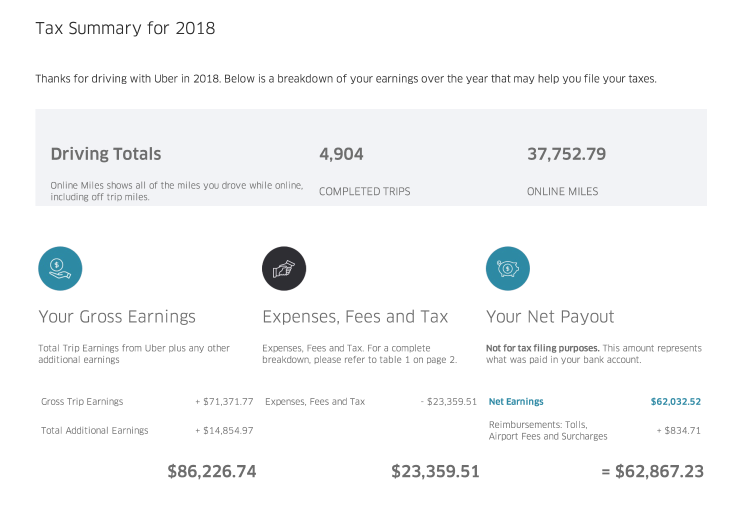Click the Gross Trip Earnings row label
Screen dimensions: 743x523
(82, 402)
